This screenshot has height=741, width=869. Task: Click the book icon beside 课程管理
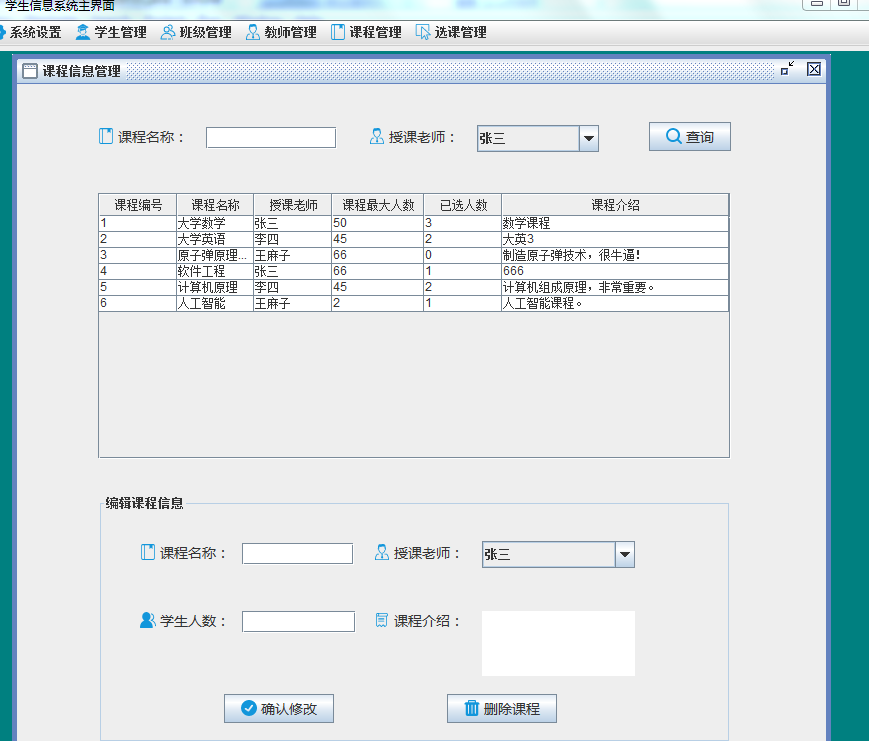click(338, 32)
